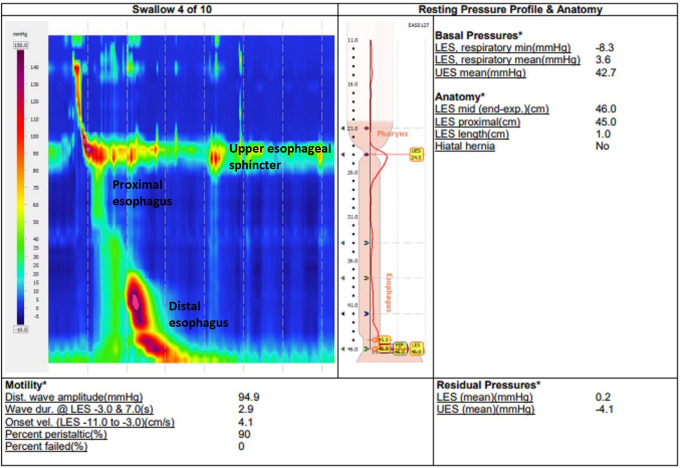Open the Wave dur. @ LES -3.0 & 7.0(s) link
Viewport: 681px width, 468px height.
click(x=79, y=409)
